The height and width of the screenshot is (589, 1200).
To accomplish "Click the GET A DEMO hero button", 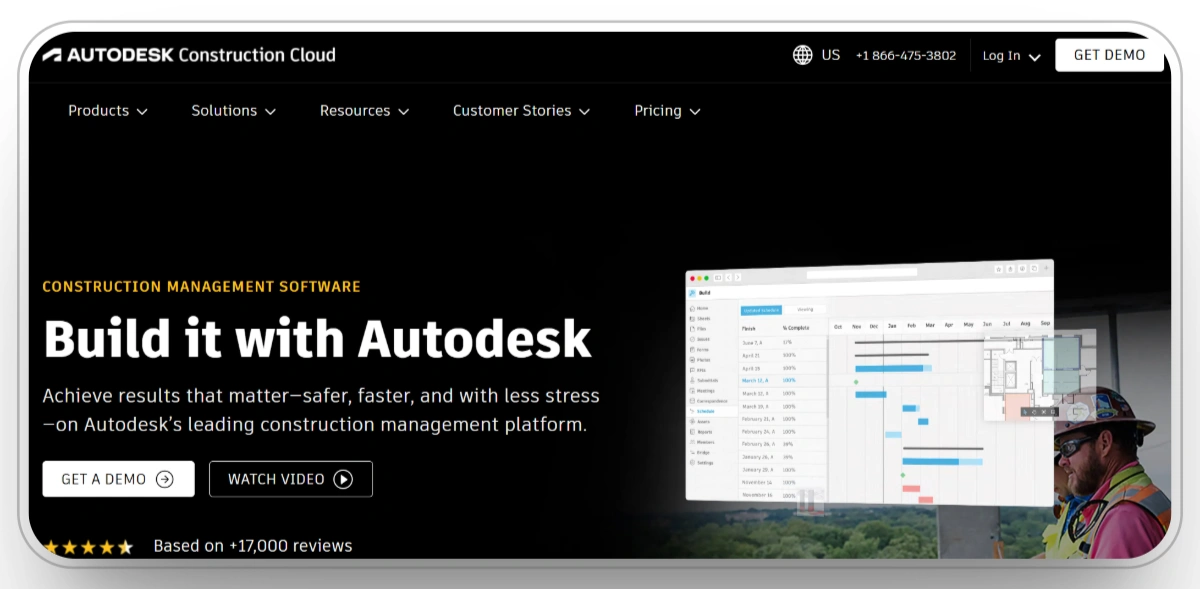I will [x=118, y=479].
